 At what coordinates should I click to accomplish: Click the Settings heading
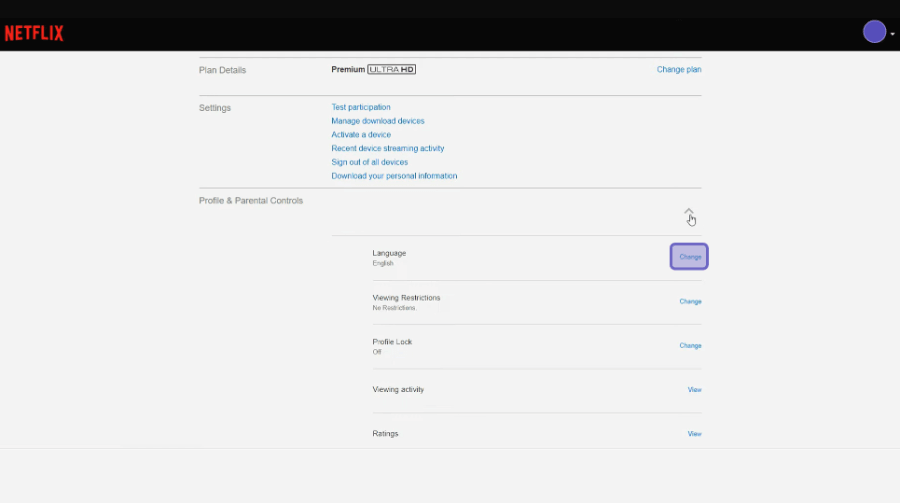pyautogui.click(x=215, y=108)
